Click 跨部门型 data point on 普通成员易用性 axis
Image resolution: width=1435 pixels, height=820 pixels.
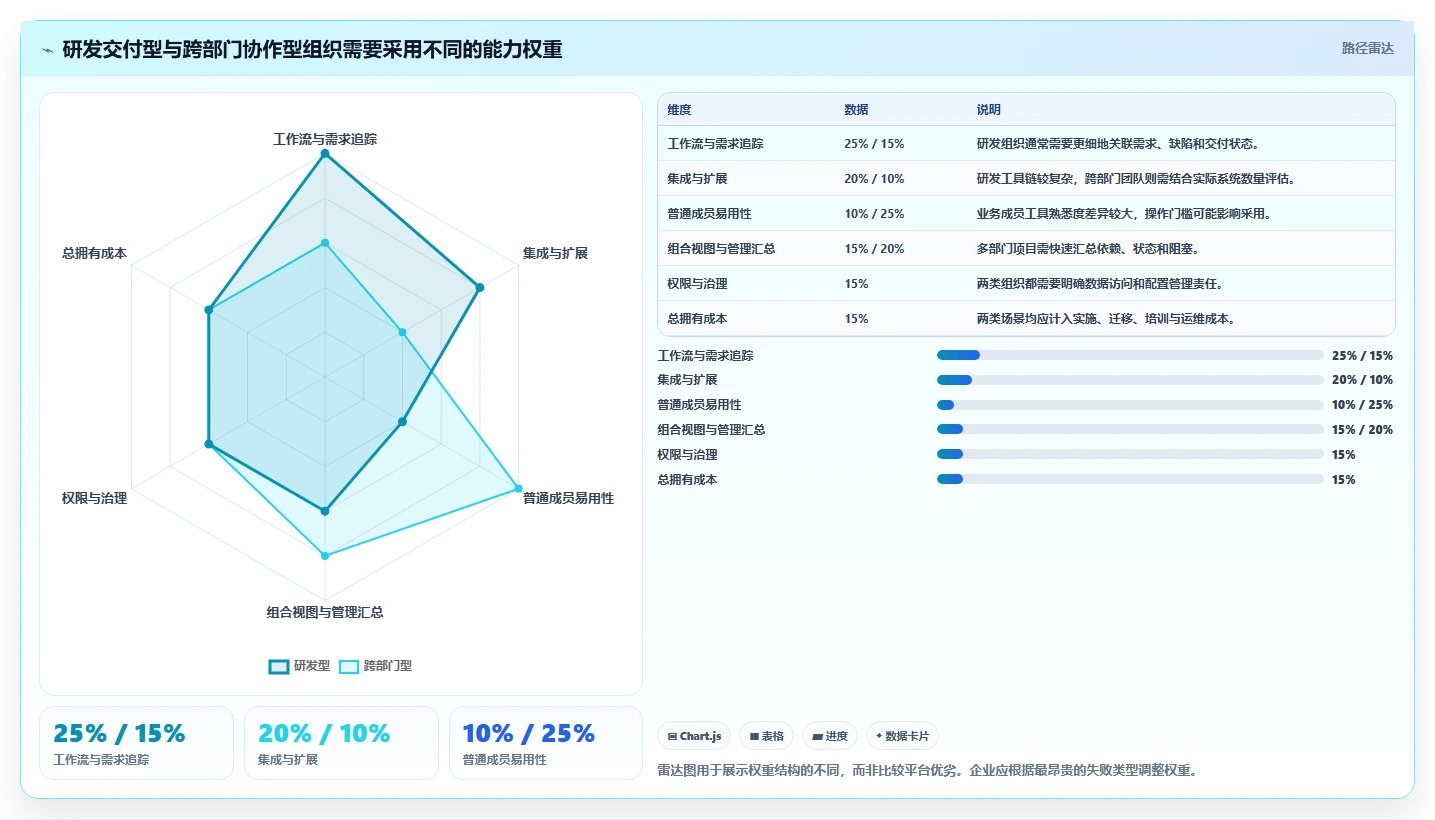[518, 488]
